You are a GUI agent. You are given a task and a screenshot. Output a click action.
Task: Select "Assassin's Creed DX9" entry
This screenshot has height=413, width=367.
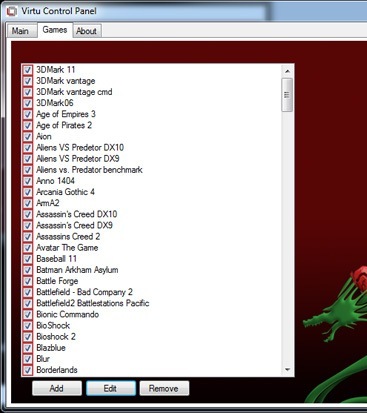pos(74,225)
